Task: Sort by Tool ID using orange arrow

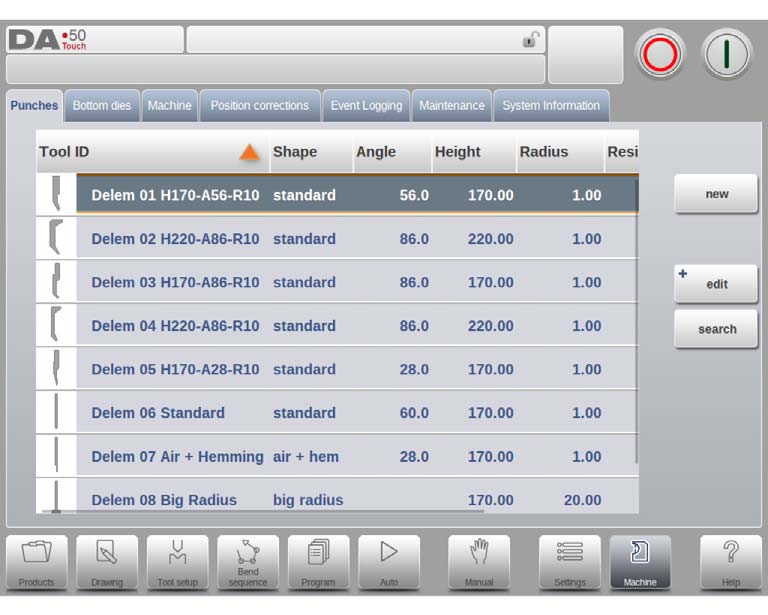Action: (249, 152)
